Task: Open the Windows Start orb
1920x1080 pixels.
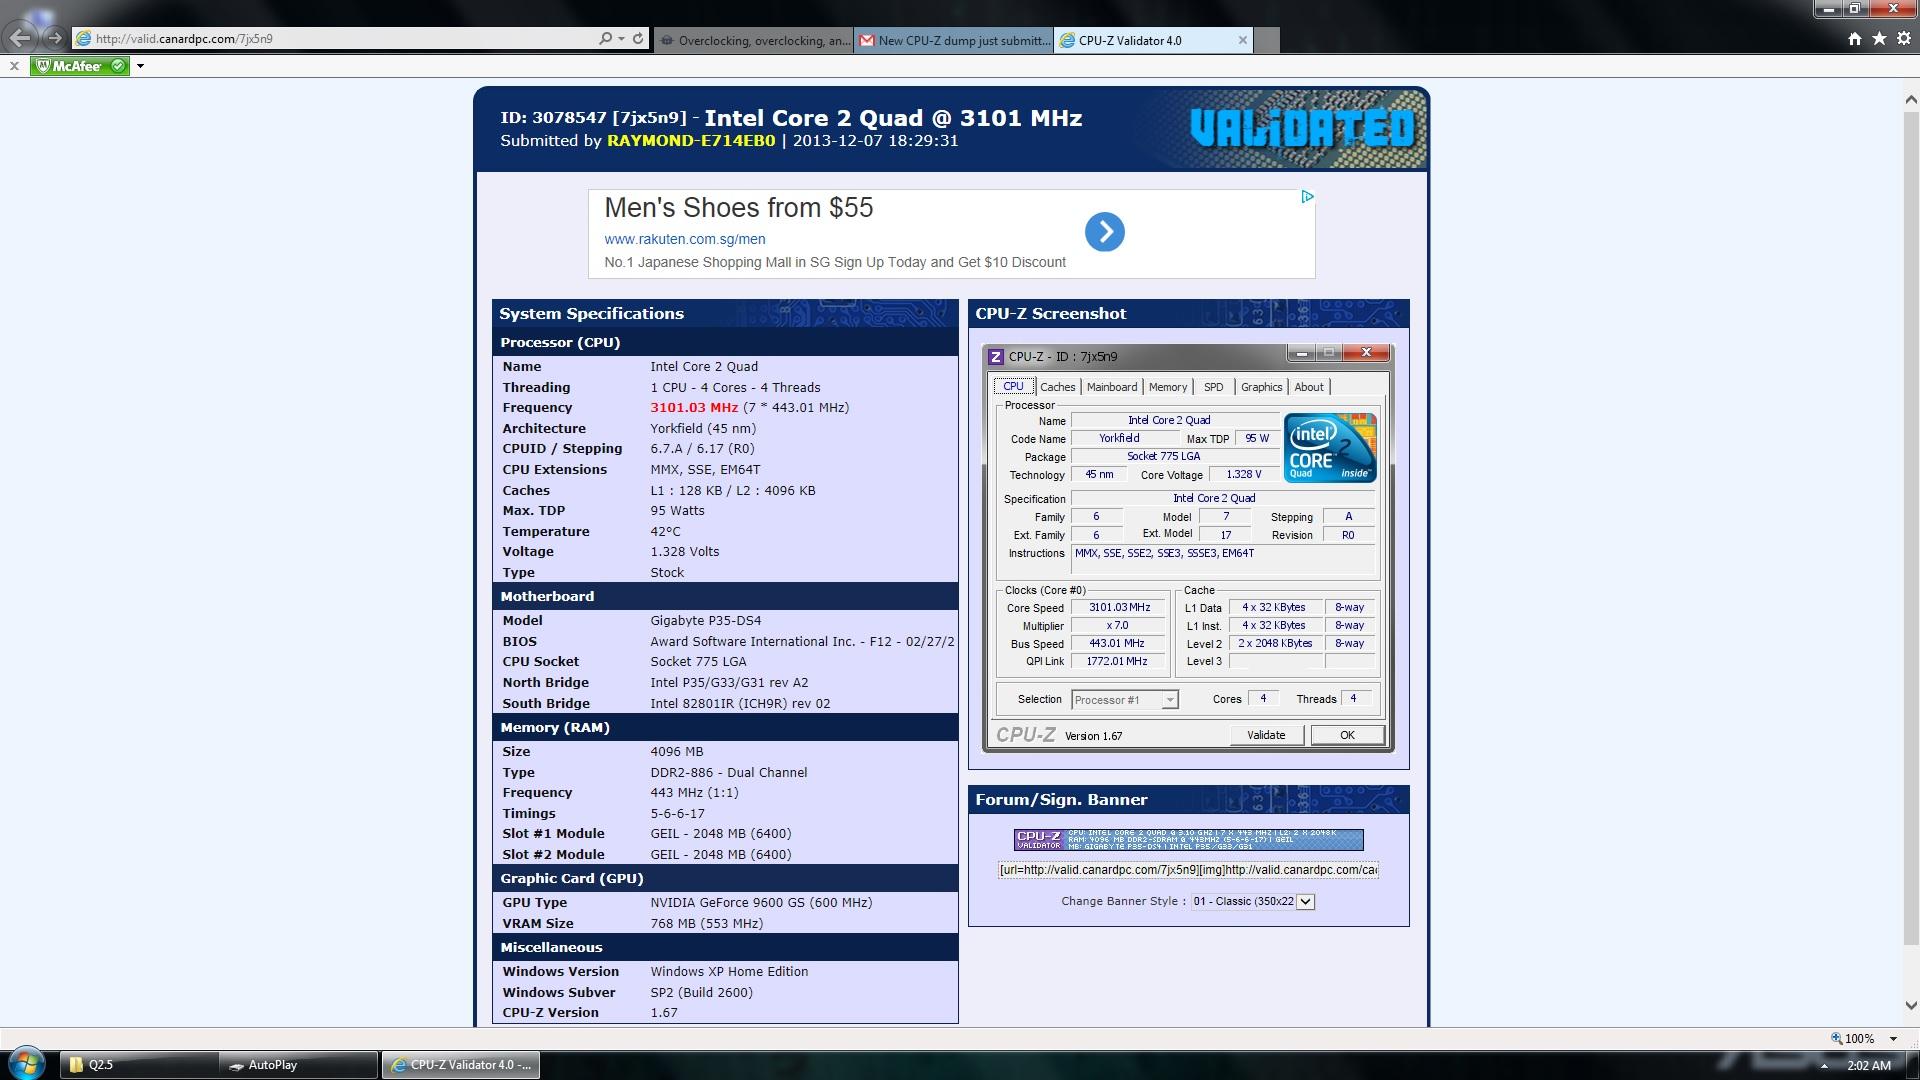Action: point(26,1062)
